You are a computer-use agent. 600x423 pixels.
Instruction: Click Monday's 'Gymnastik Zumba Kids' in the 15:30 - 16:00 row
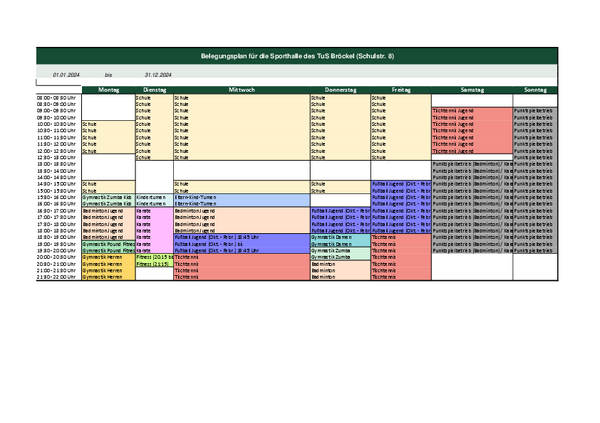click(107, 197)
